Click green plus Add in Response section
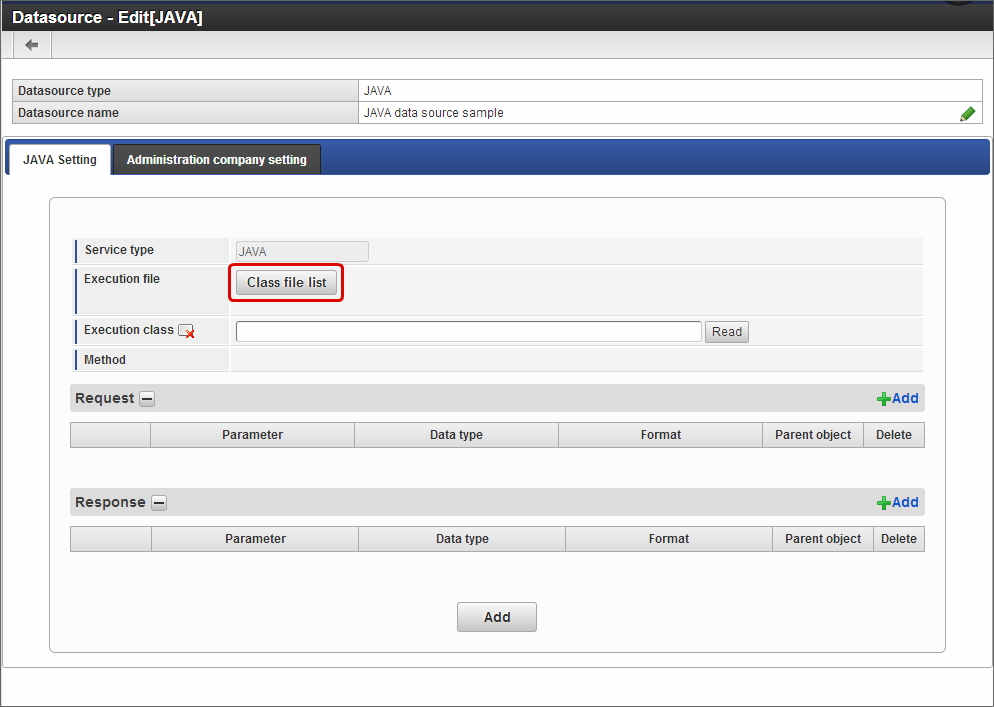The image size is (994, 707). [x=897, y=502]
